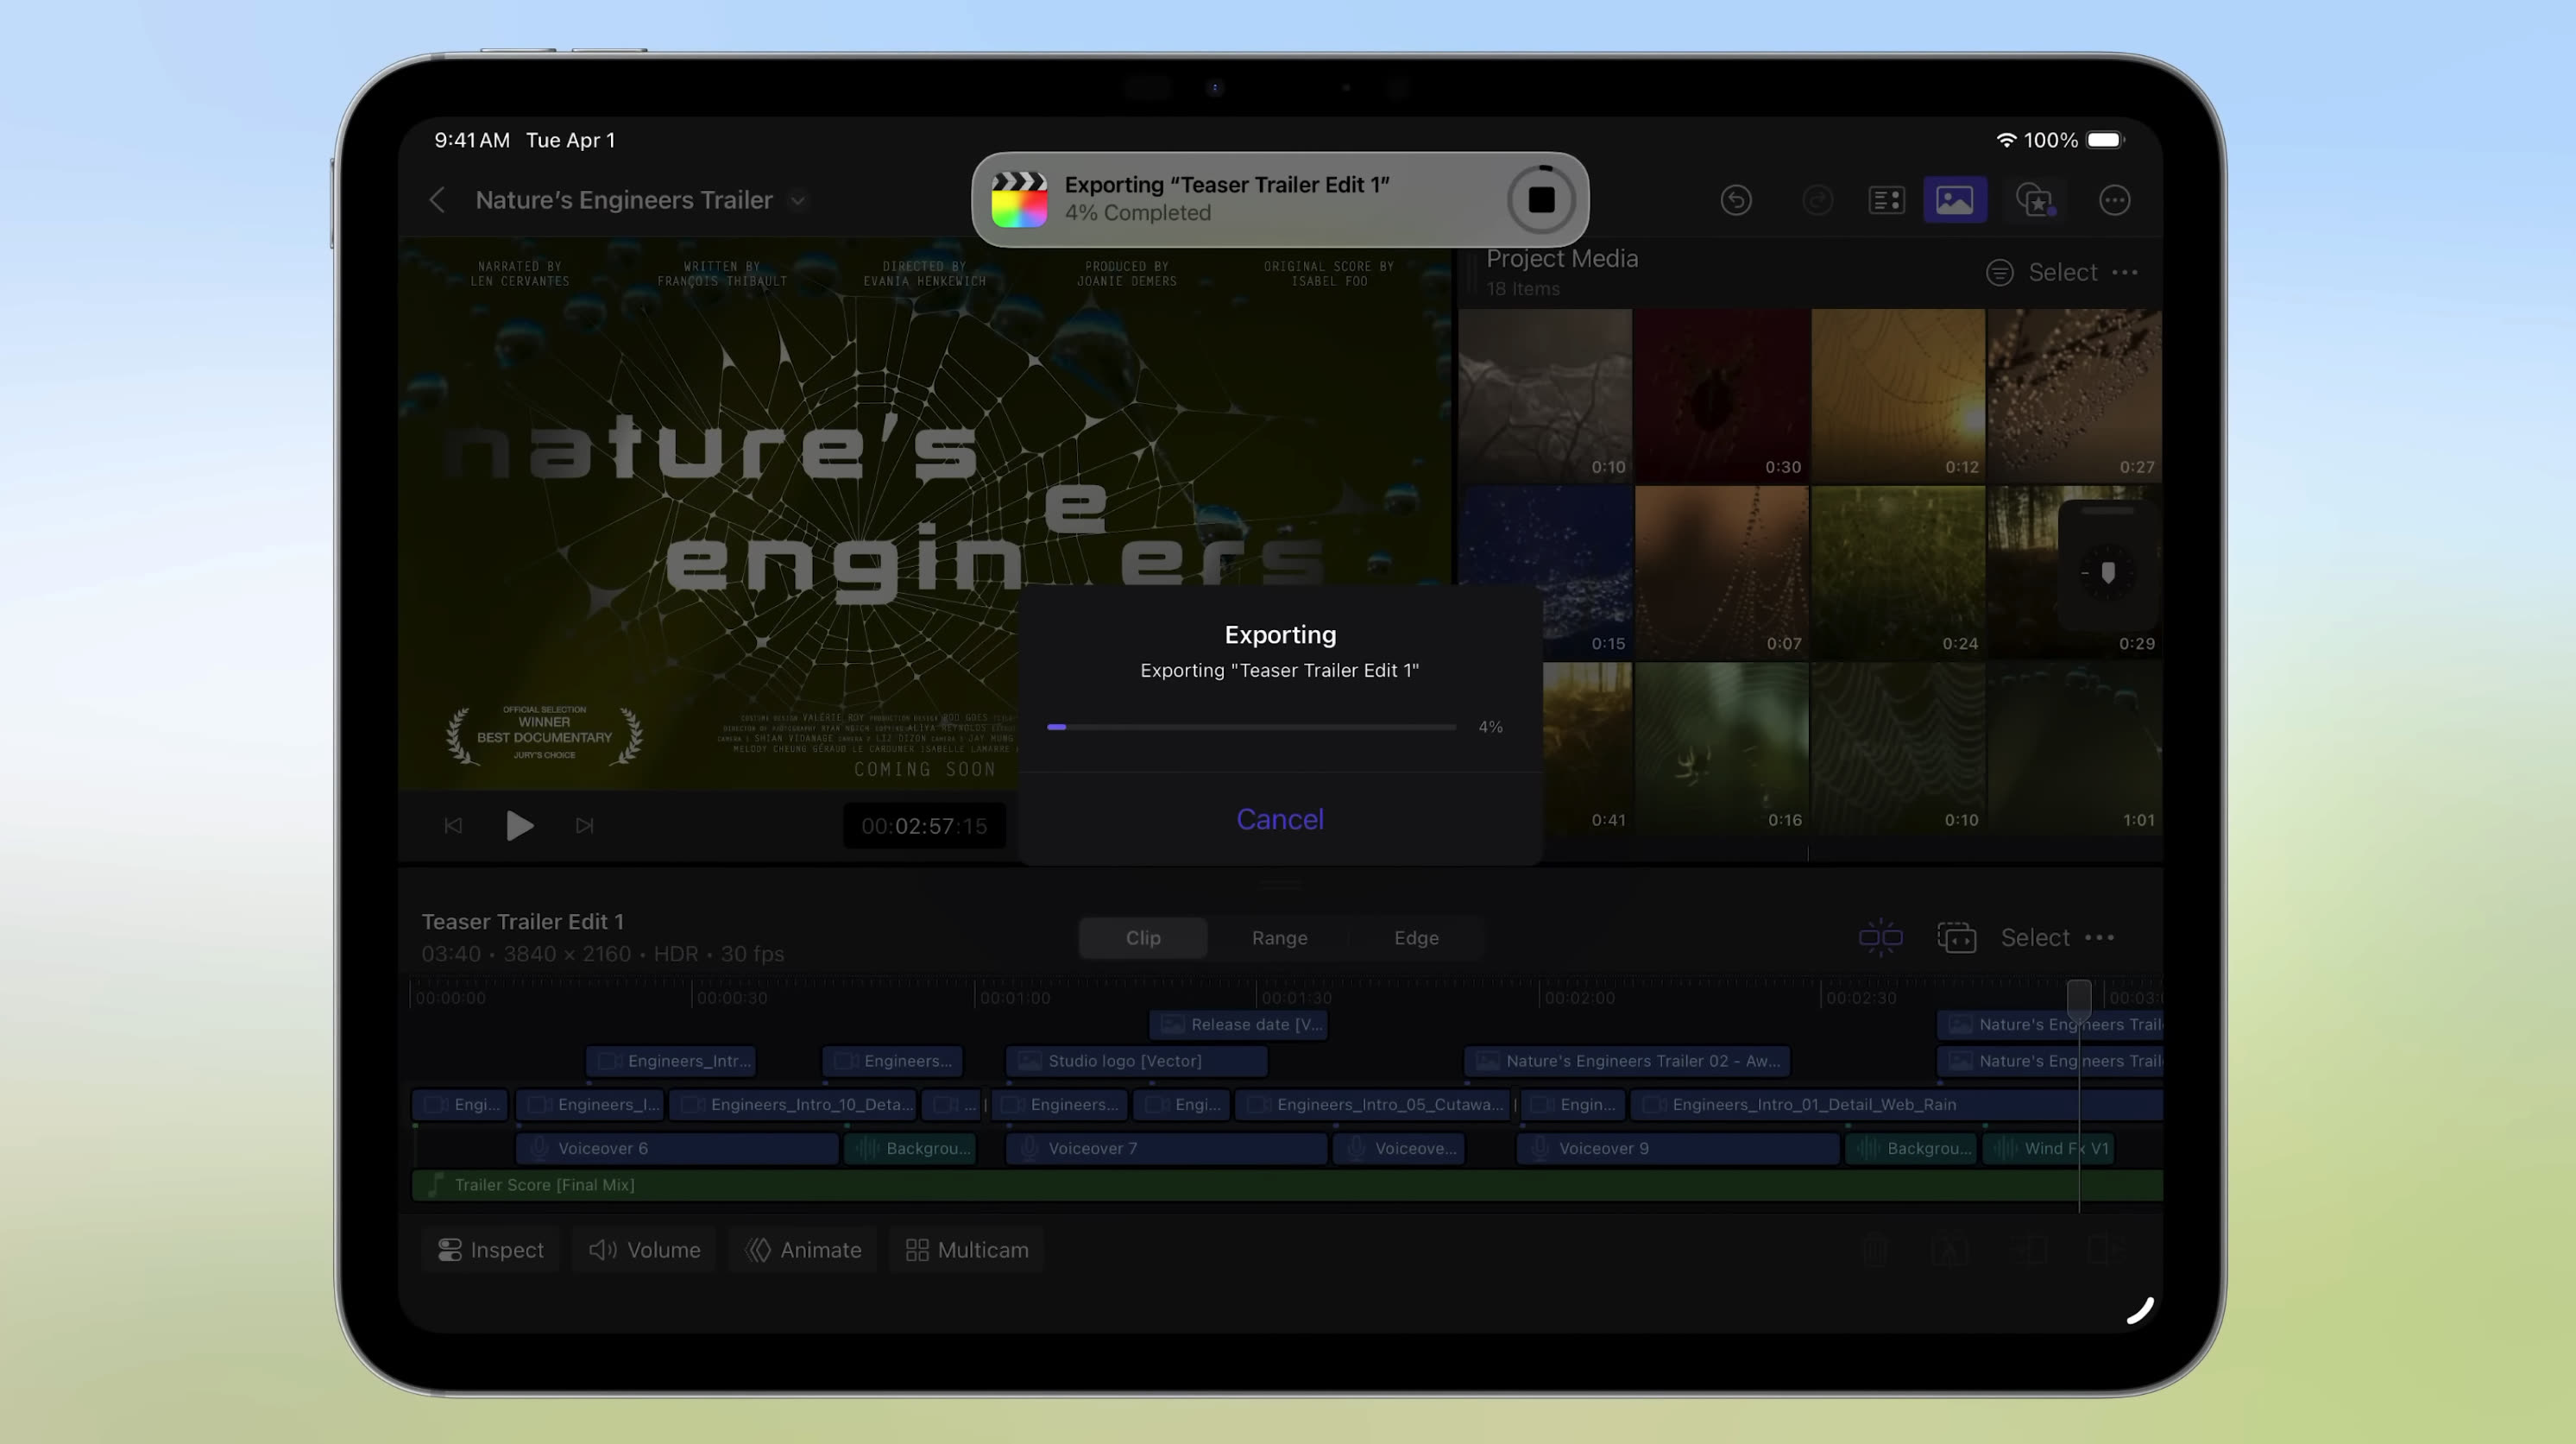The image size is (2576, 1444).
Task: Stop the export using the square stop icon
Action: (x=1541, y=199)
